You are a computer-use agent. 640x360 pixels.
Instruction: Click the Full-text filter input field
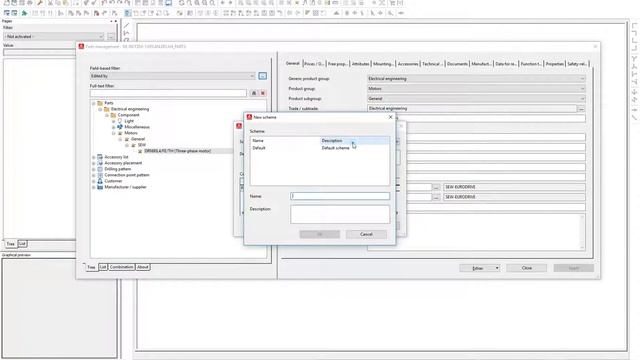pyautogui.click(x=168, y=93)
